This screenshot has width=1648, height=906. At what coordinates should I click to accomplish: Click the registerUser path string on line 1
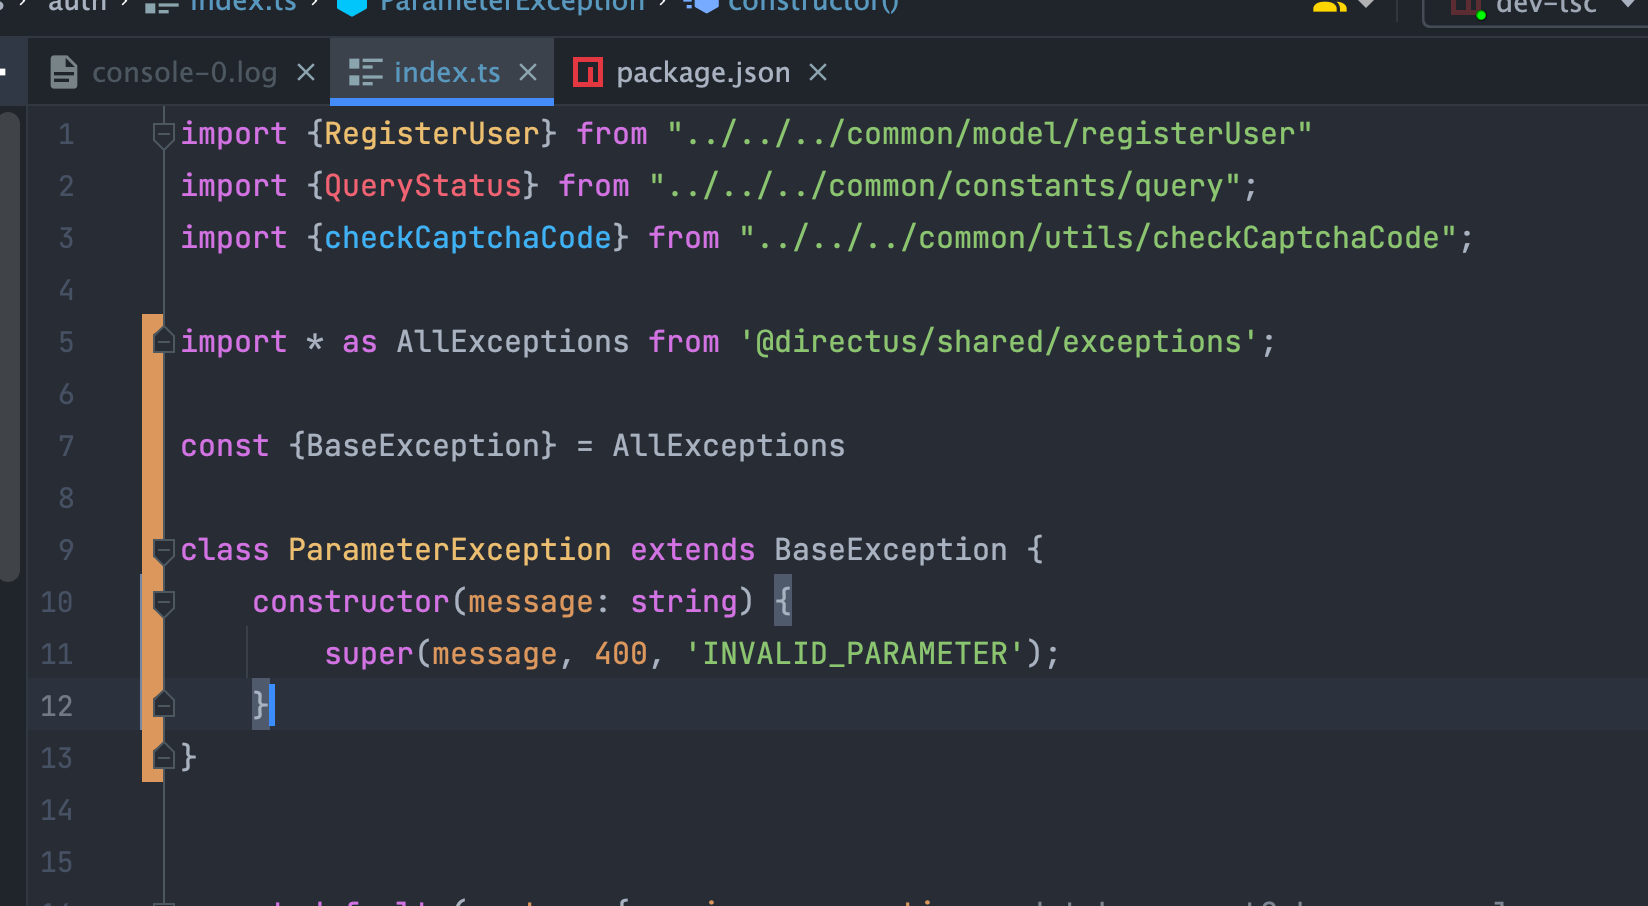coord(989,134)
